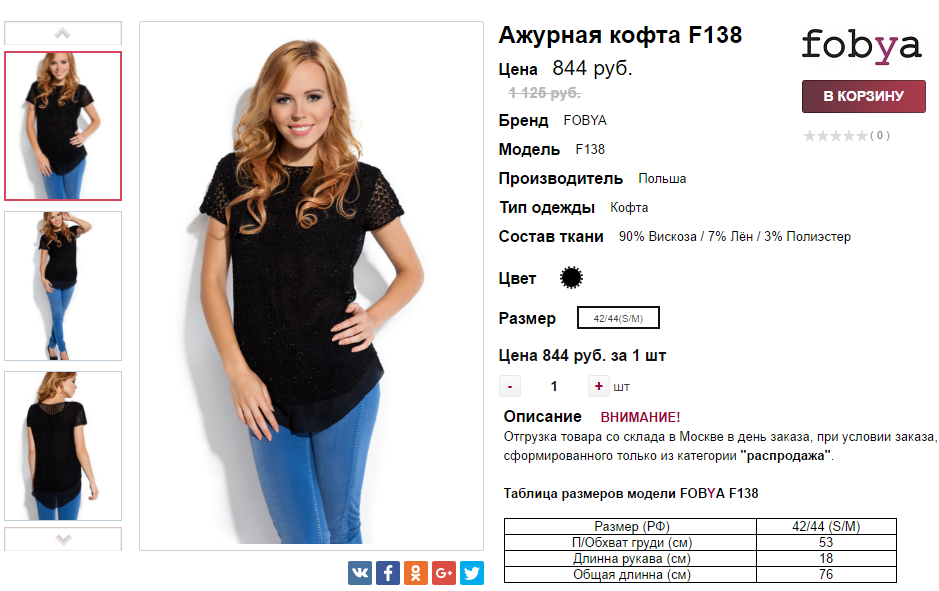Image resolution: width=939 pixels, height=591 pixels.
Task: Share on Facebook via icon
Action: [x=388, y=573]
